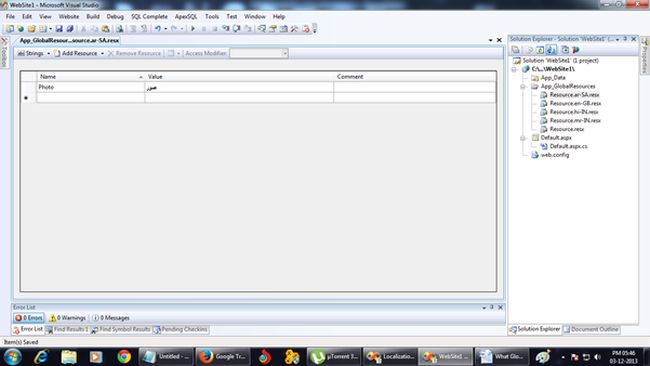Collapse the C:\...\WebSite1\ project node
Viewport: 650px width, 366px height.
514,69
